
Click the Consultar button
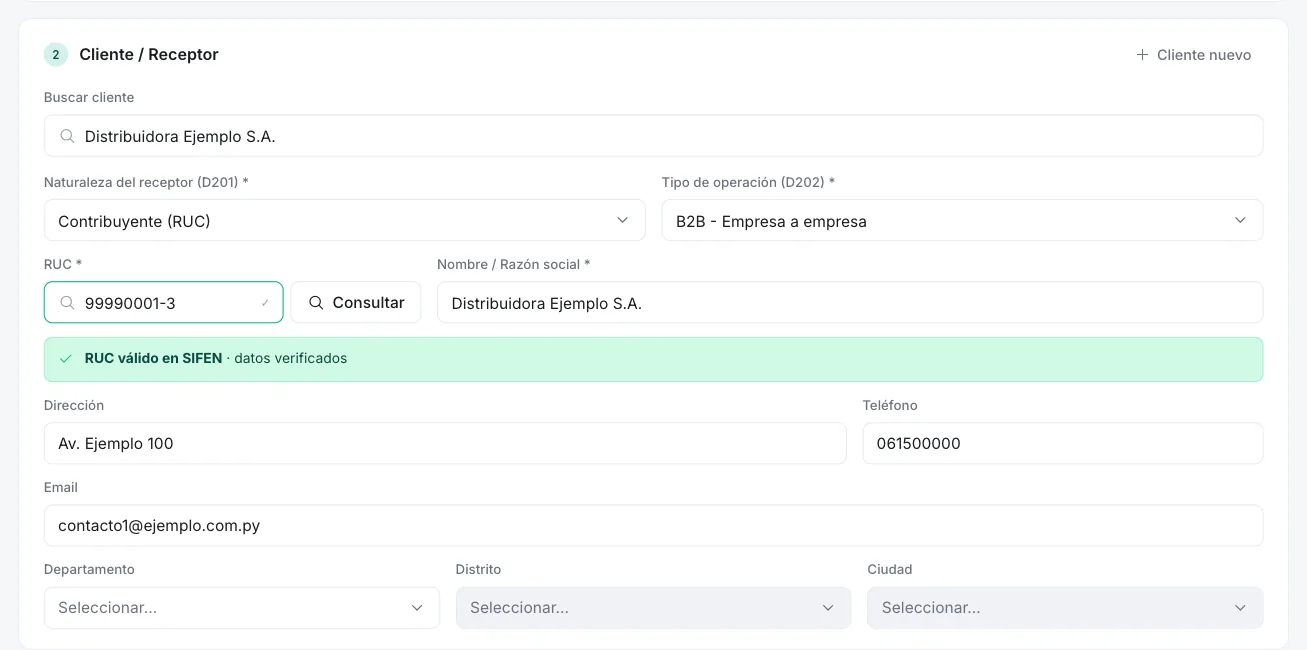point(356,302)
